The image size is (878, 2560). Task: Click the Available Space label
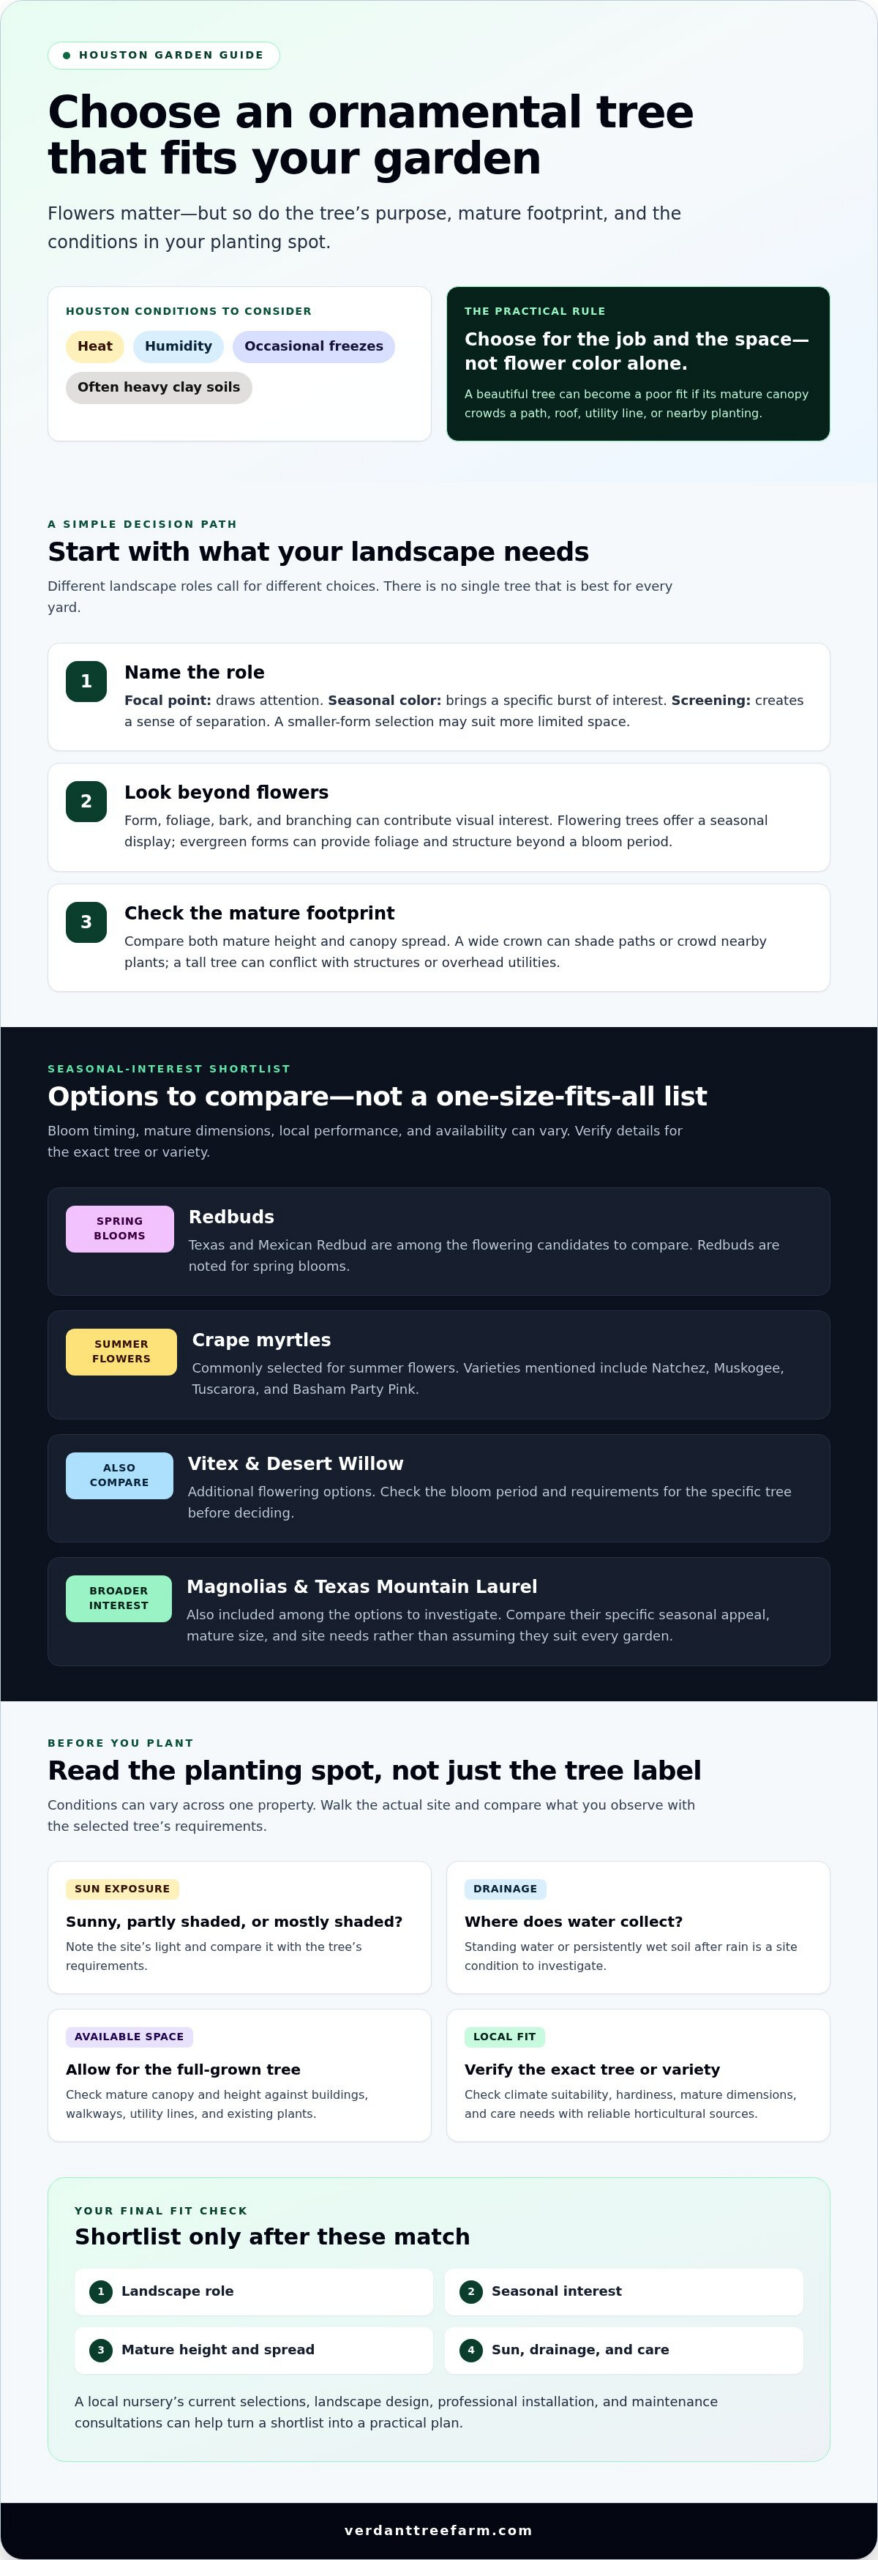[x=129, y=2037]
